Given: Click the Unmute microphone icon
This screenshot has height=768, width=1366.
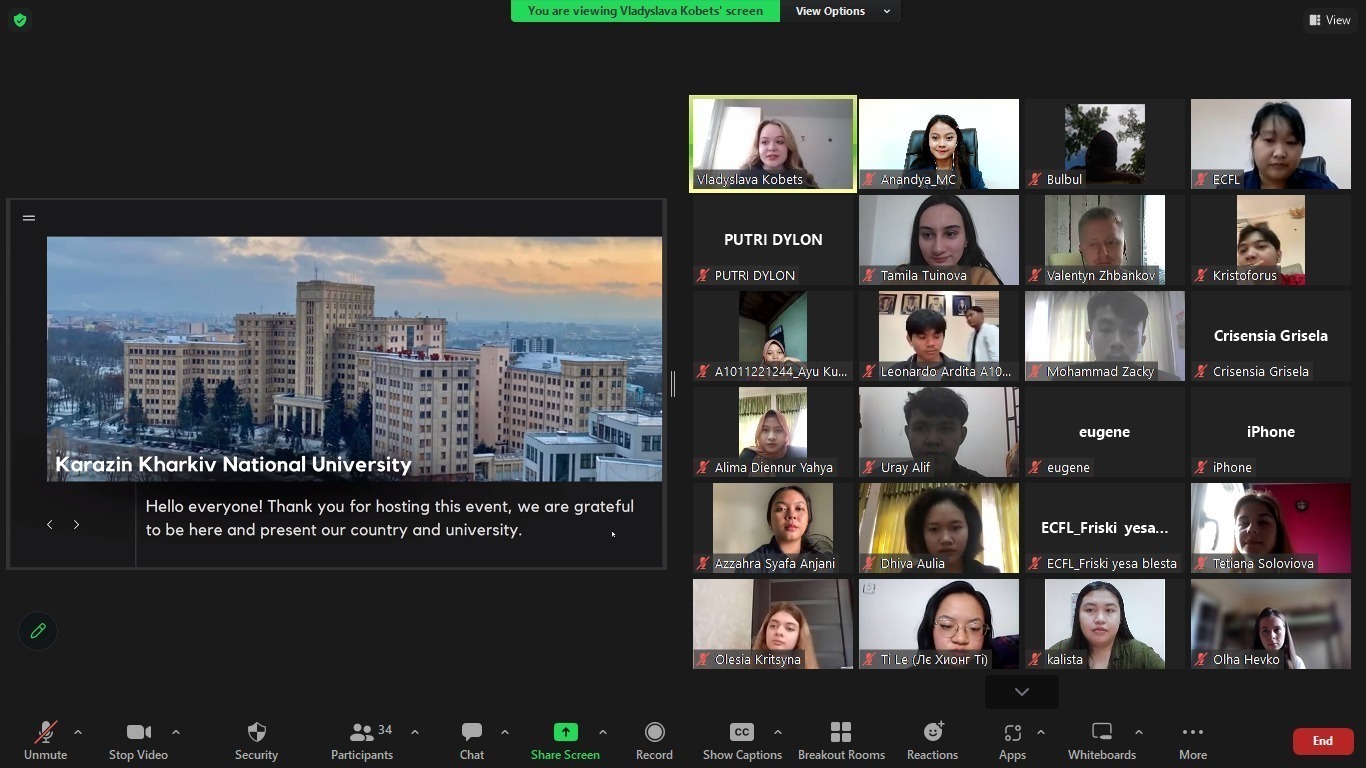Looking at the screenshot, I should click(45, 733).
